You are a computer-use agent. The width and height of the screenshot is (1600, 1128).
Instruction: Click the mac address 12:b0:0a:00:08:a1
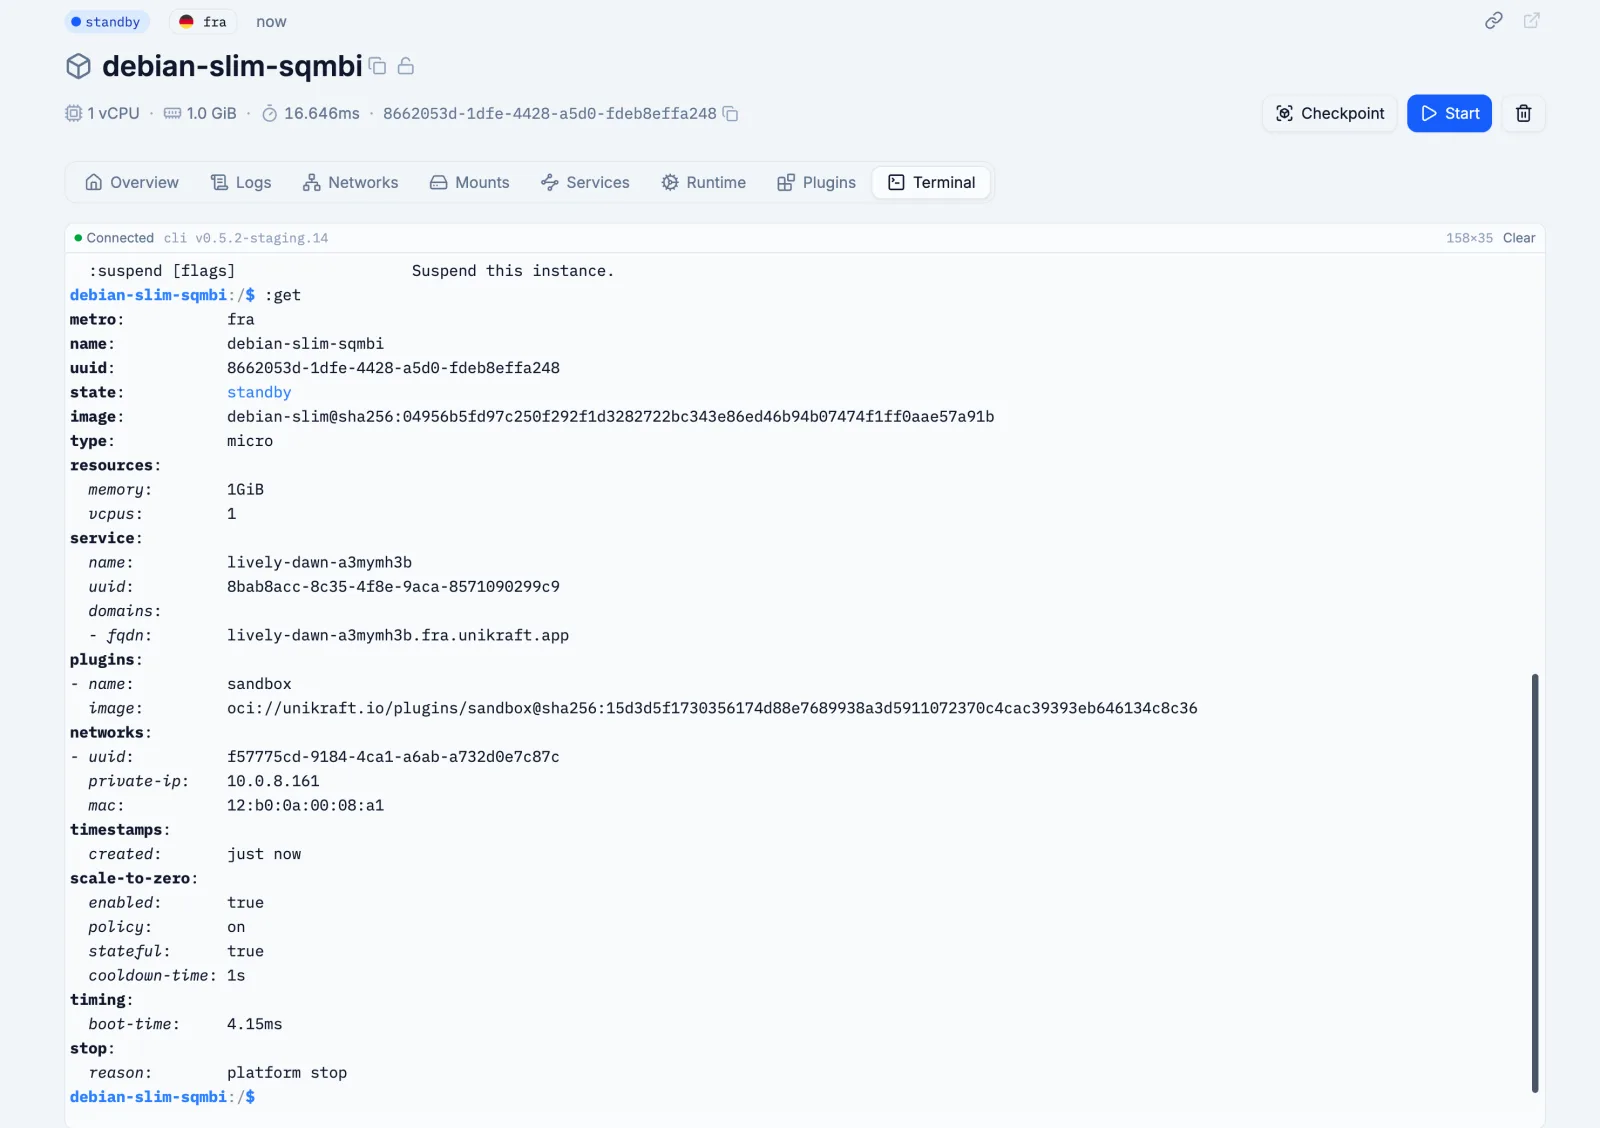[305, 805]
